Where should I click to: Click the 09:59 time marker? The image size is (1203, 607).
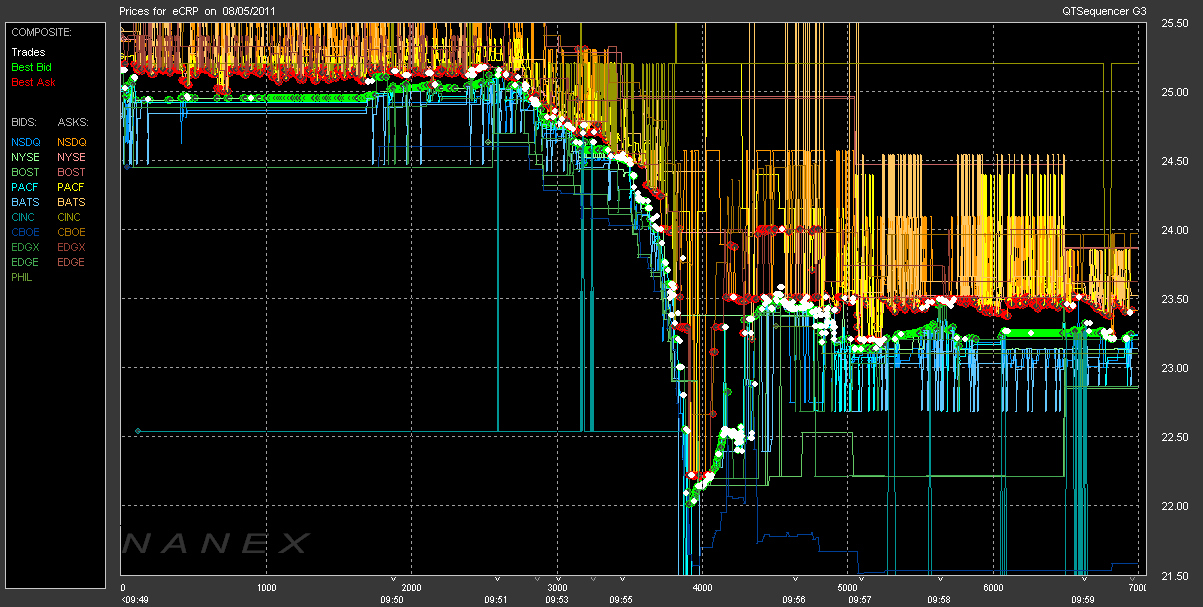[x=1083, y=599]
